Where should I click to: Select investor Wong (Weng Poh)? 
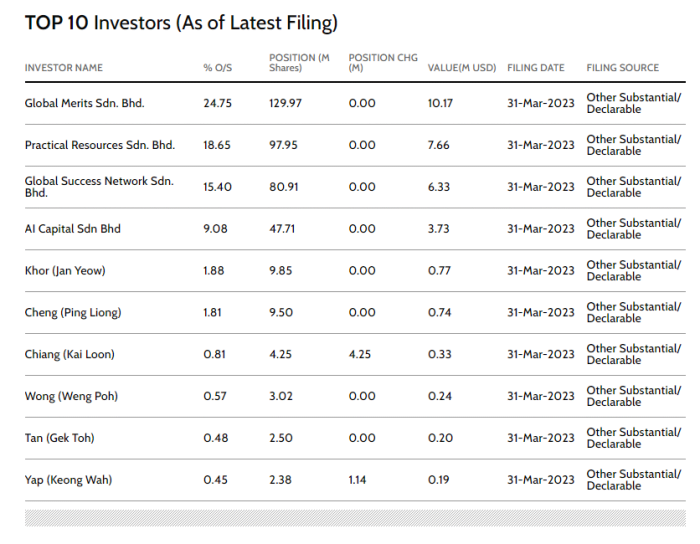click(71, 396)
